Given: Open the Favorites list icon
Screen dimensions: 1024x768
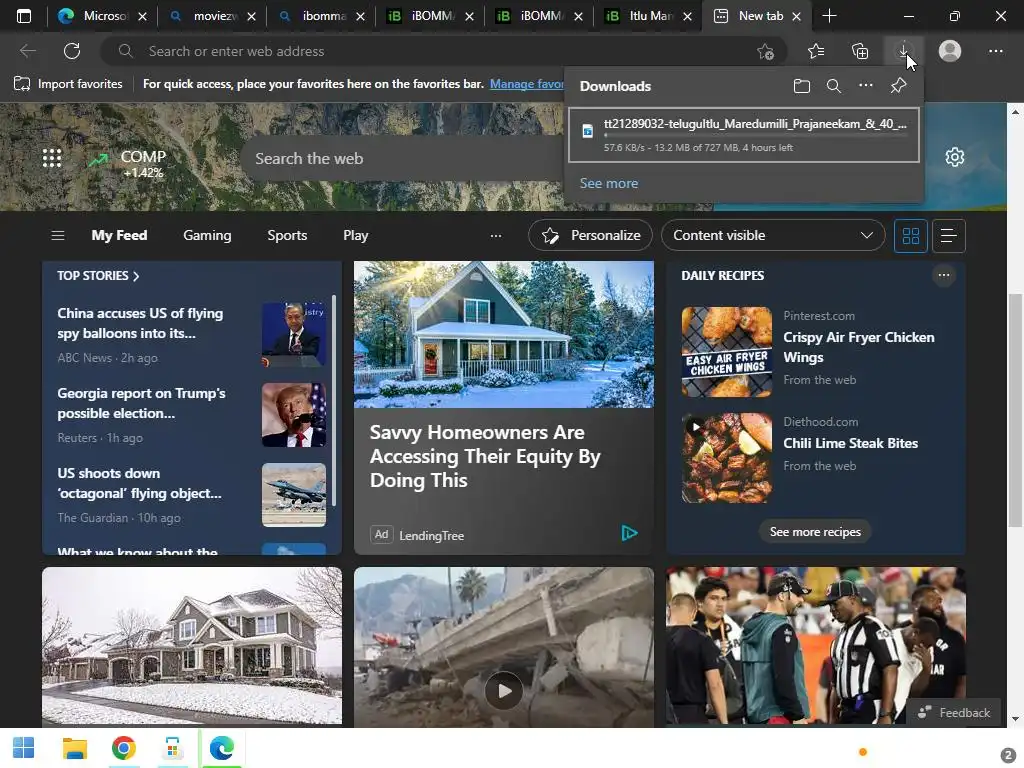Looking at the screenshot, I should tap(816, 51).
